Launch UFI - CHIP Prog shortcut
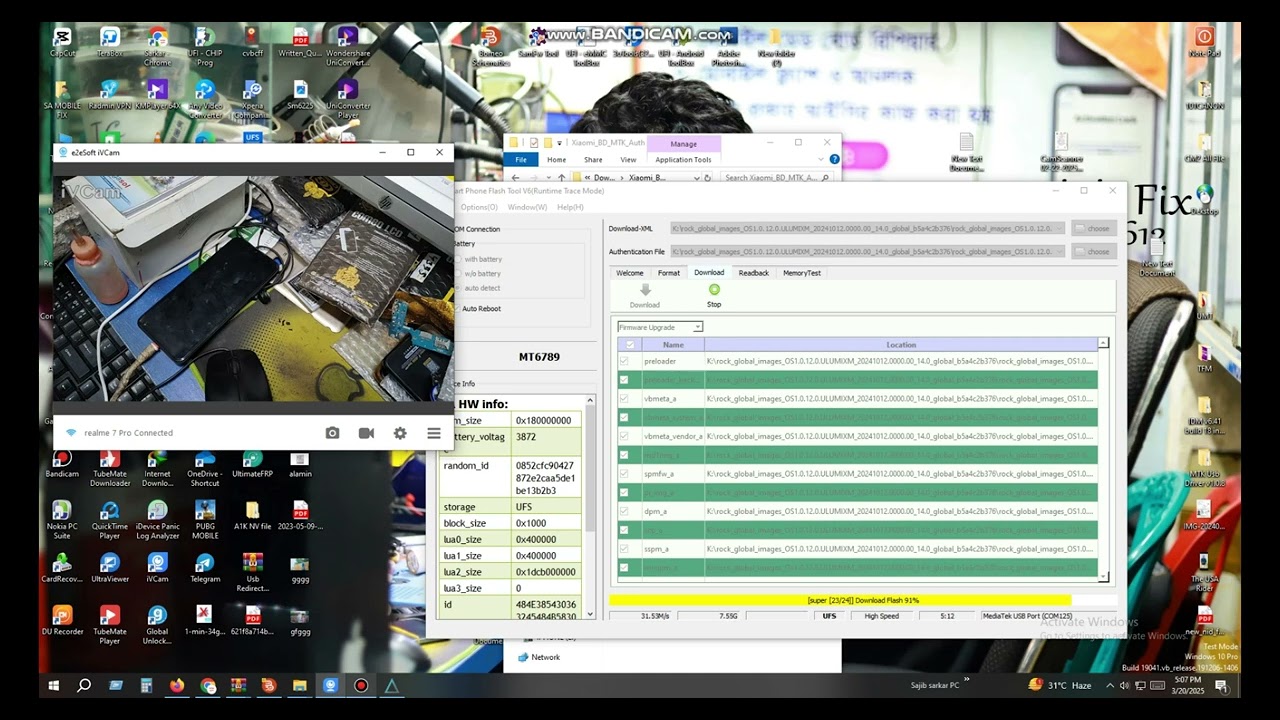This screenshot has width=1280, height=720. pyautogui.click(x=205, y=46)
